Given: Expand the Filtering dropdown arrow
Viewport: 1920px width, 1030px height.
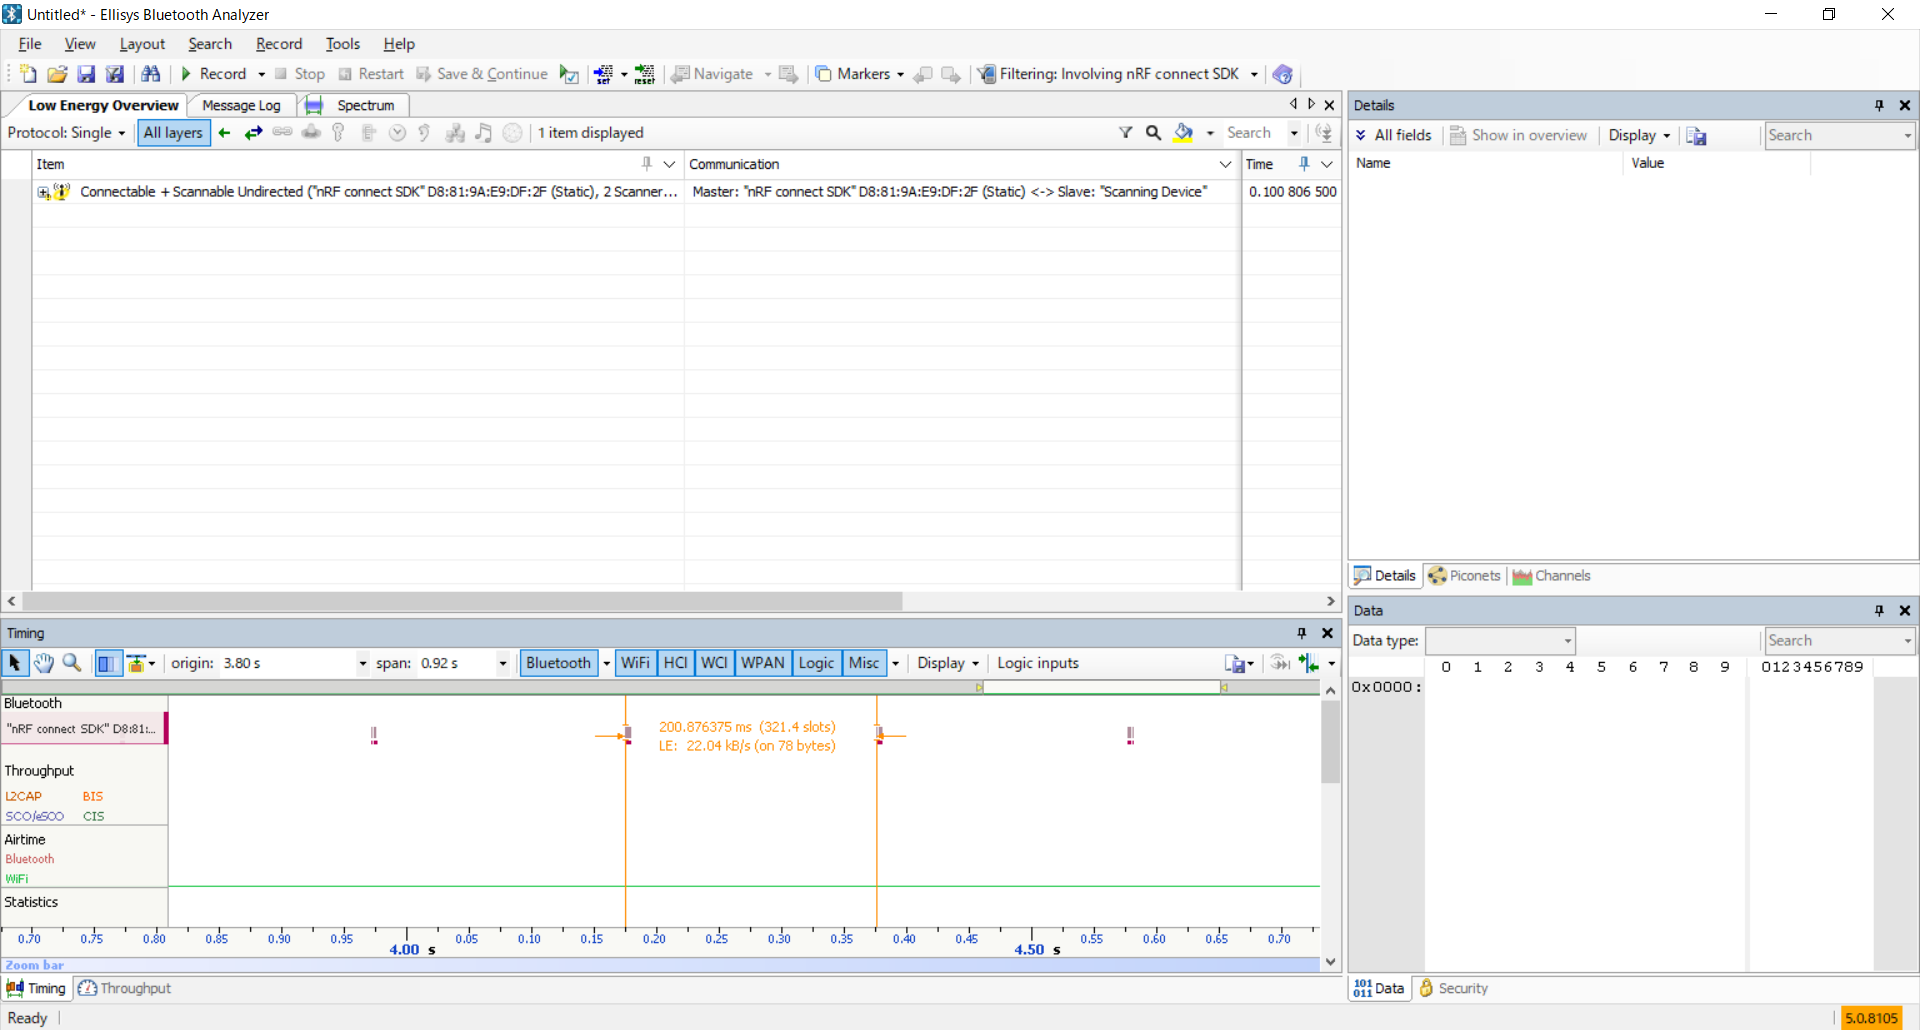Looking at the screenshot, I should coord(1254,74).
